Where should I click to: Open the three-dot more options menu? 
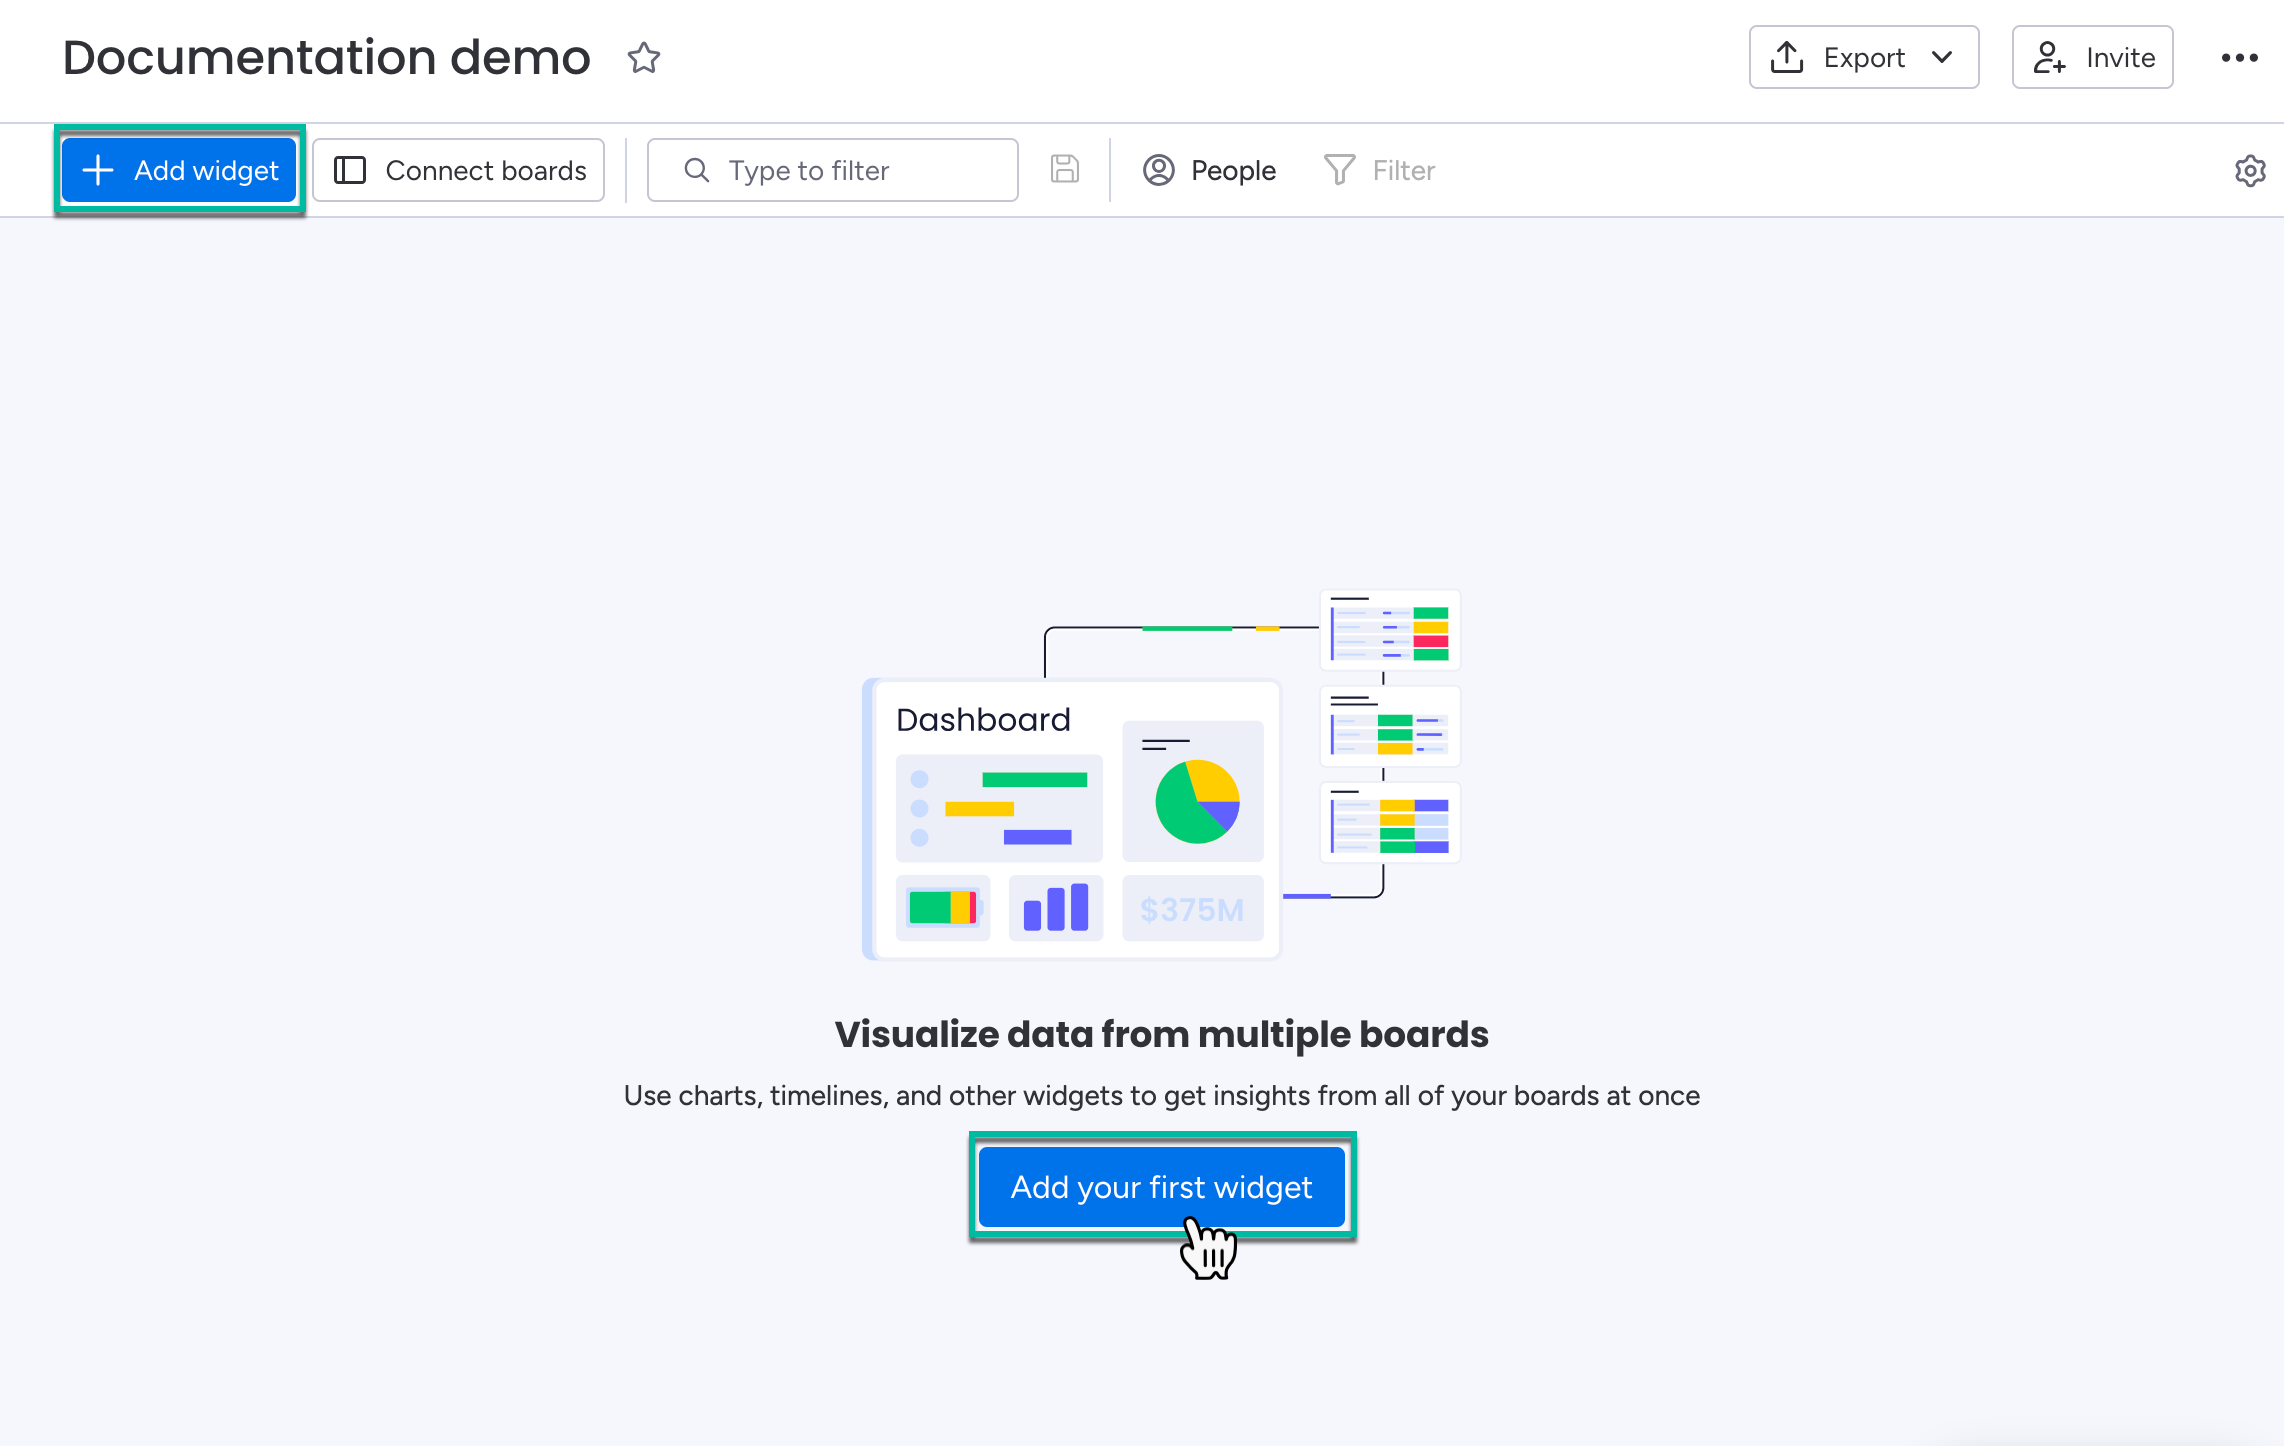(x=2239, y=58)
